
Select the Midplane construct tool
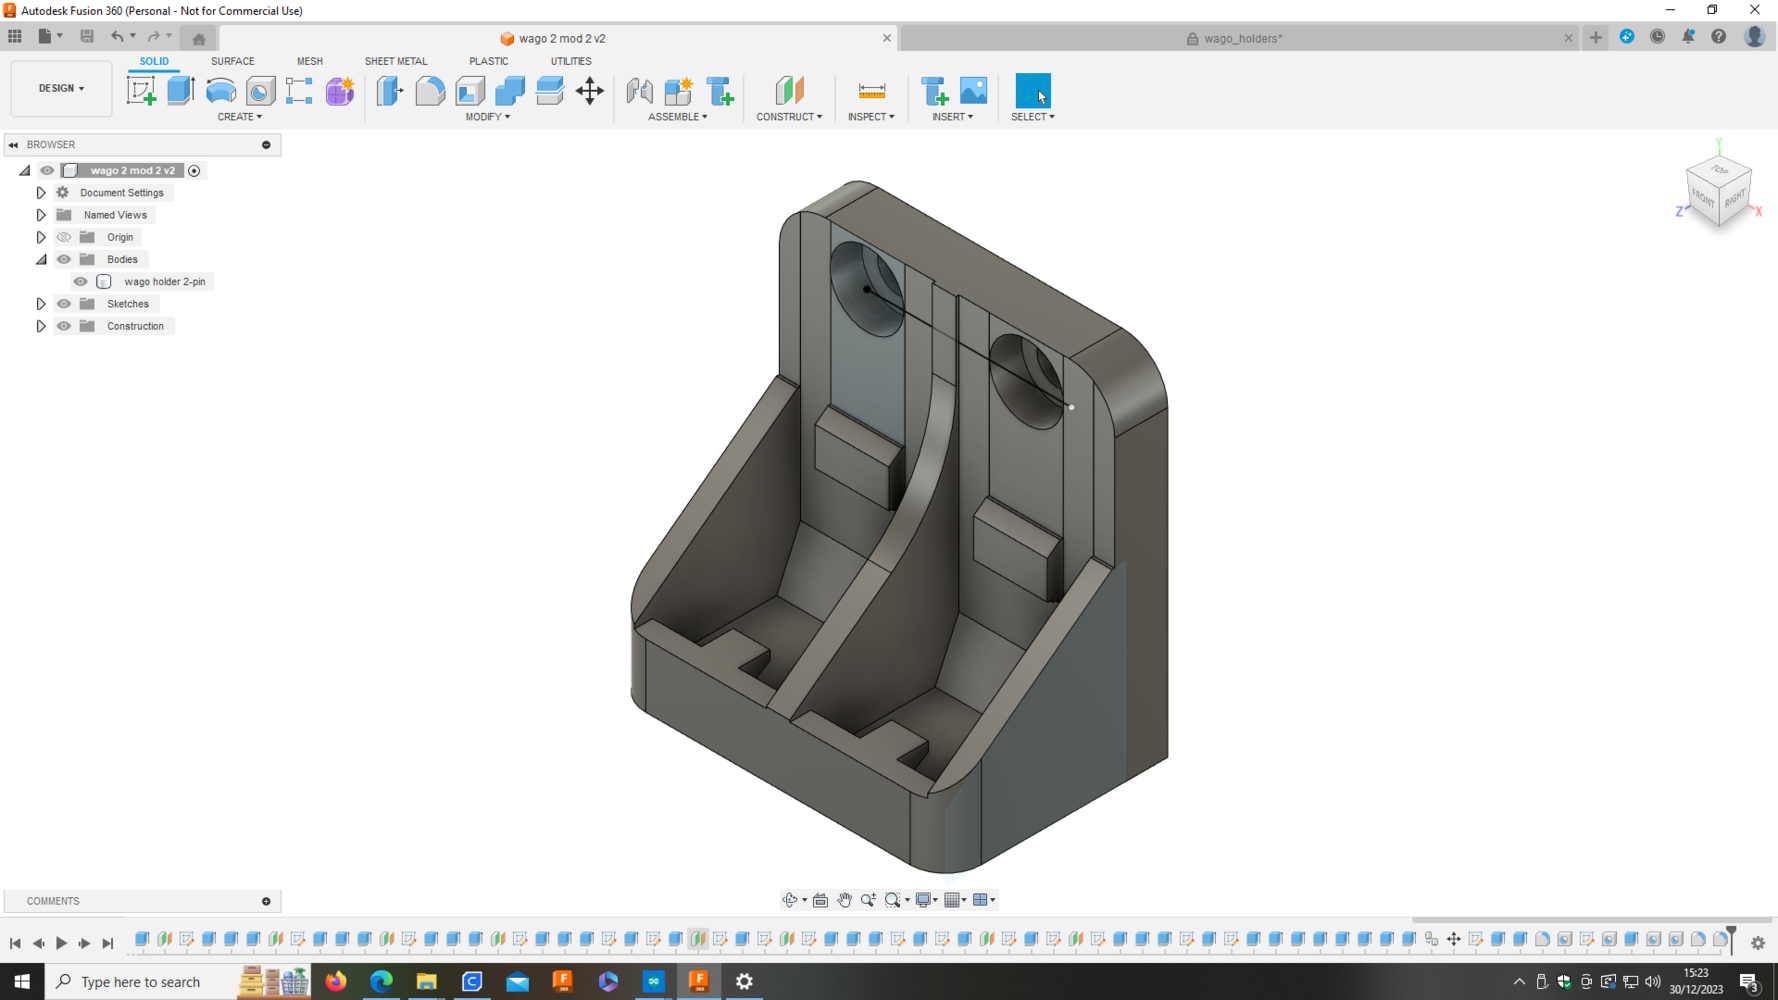point(789,91)
